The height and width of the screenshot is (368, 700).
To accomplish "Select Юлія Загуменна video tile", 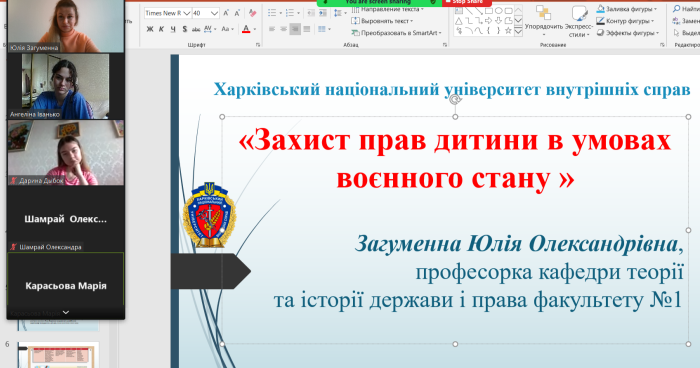I will (66, 26).
